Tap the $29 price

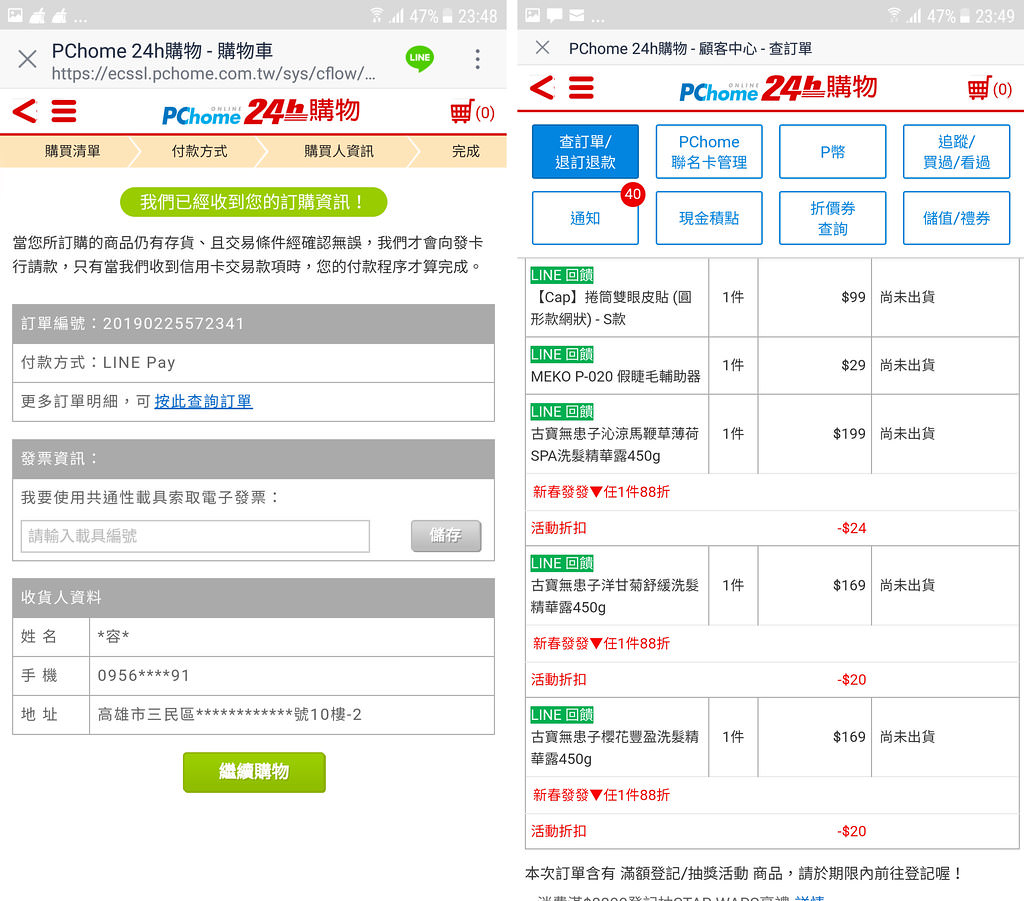[853, 366]
